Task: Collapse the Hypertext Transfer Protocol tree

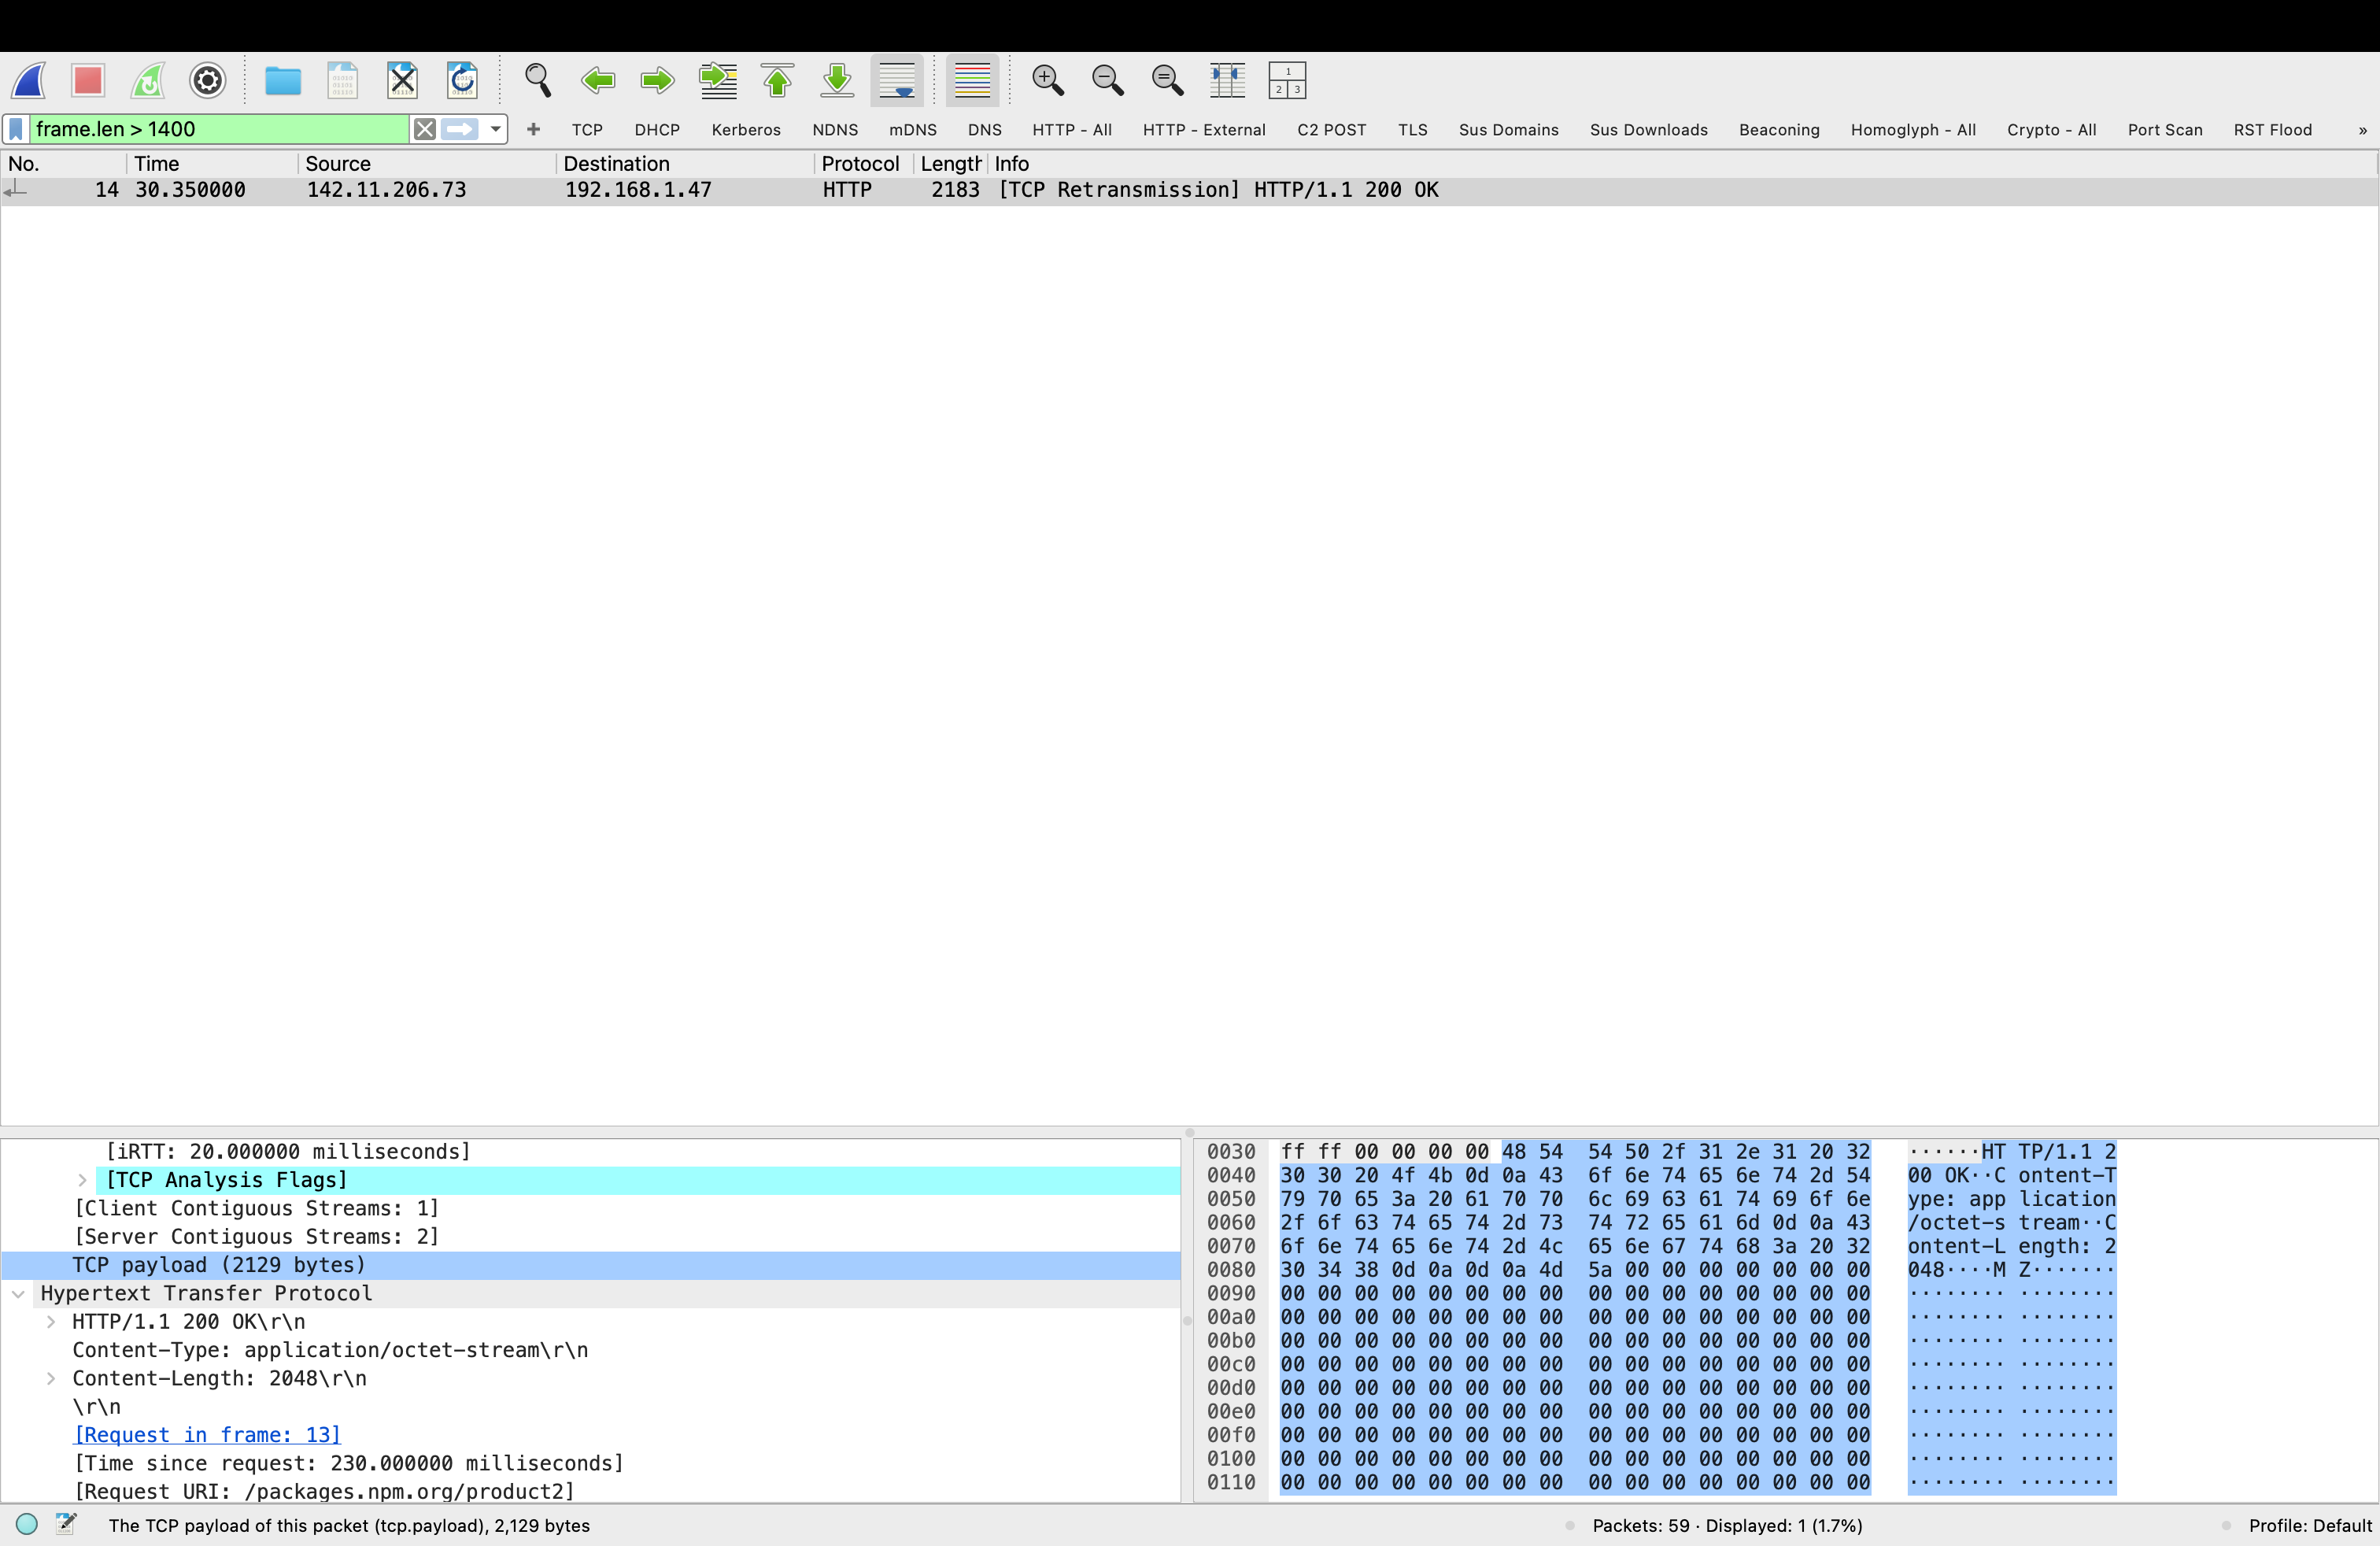Action: tap(18, 1293)
